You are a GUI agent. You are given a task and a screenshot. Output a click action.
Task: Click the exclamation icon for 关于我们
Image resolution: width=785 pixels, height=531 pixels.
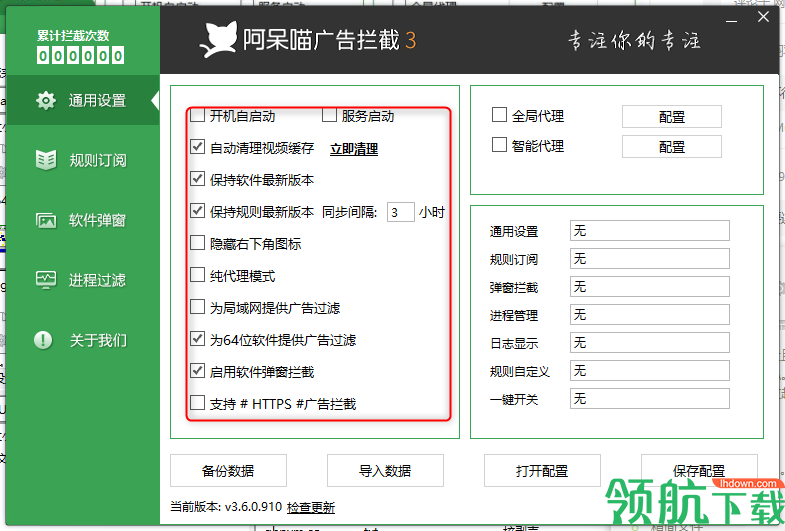click(x=44, y=340)
